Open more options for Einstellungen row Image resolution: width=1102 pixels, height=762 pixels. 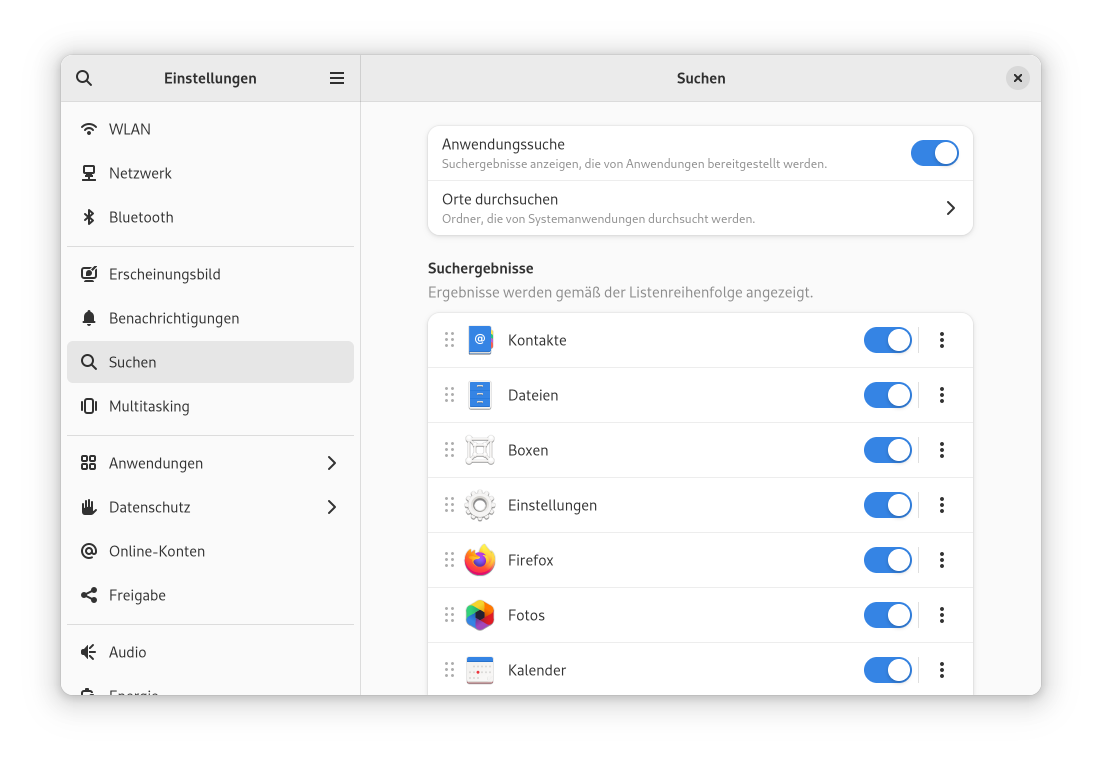(941, 505)
